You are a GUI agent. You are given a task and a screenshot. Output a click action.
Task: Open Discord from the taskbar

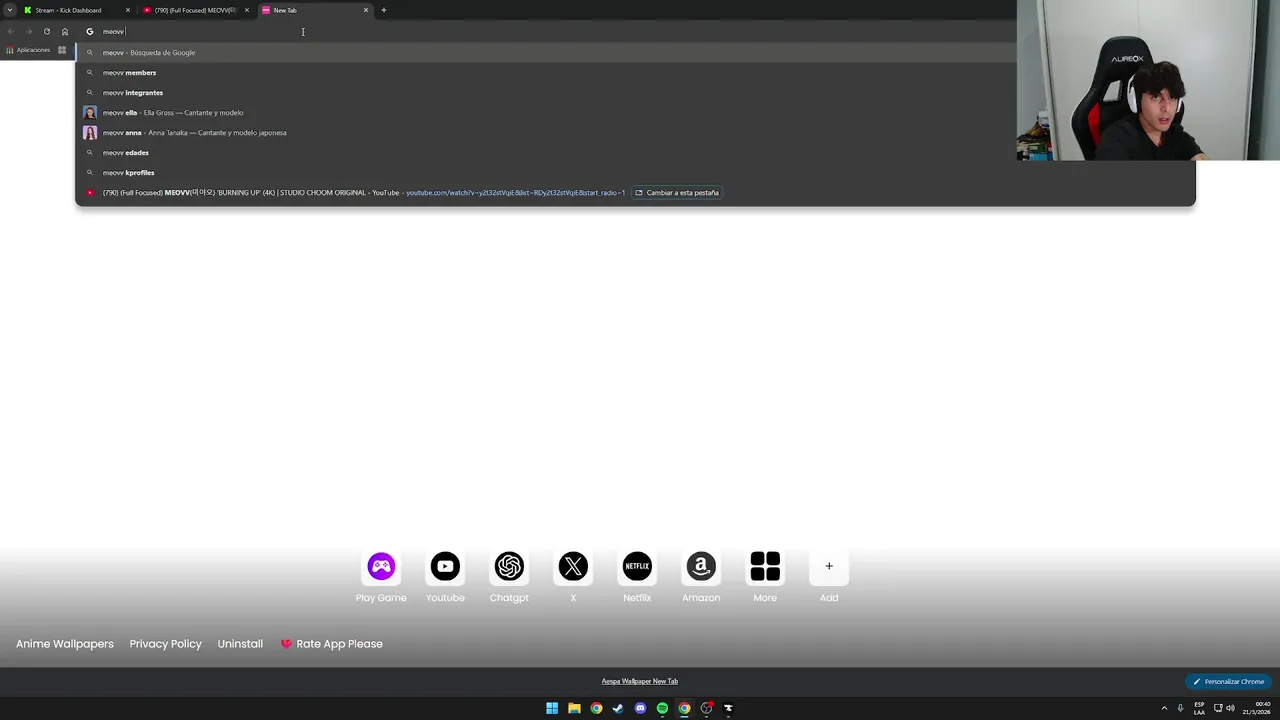[x=640, y=708]
